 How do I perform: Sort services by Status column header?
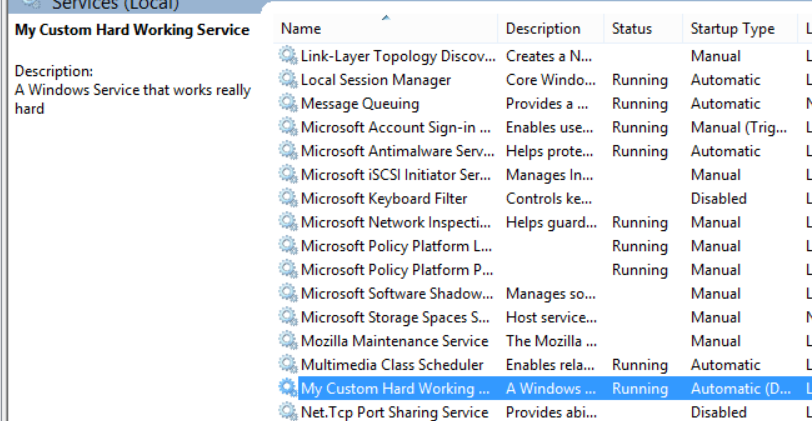(x=631, y=29)
